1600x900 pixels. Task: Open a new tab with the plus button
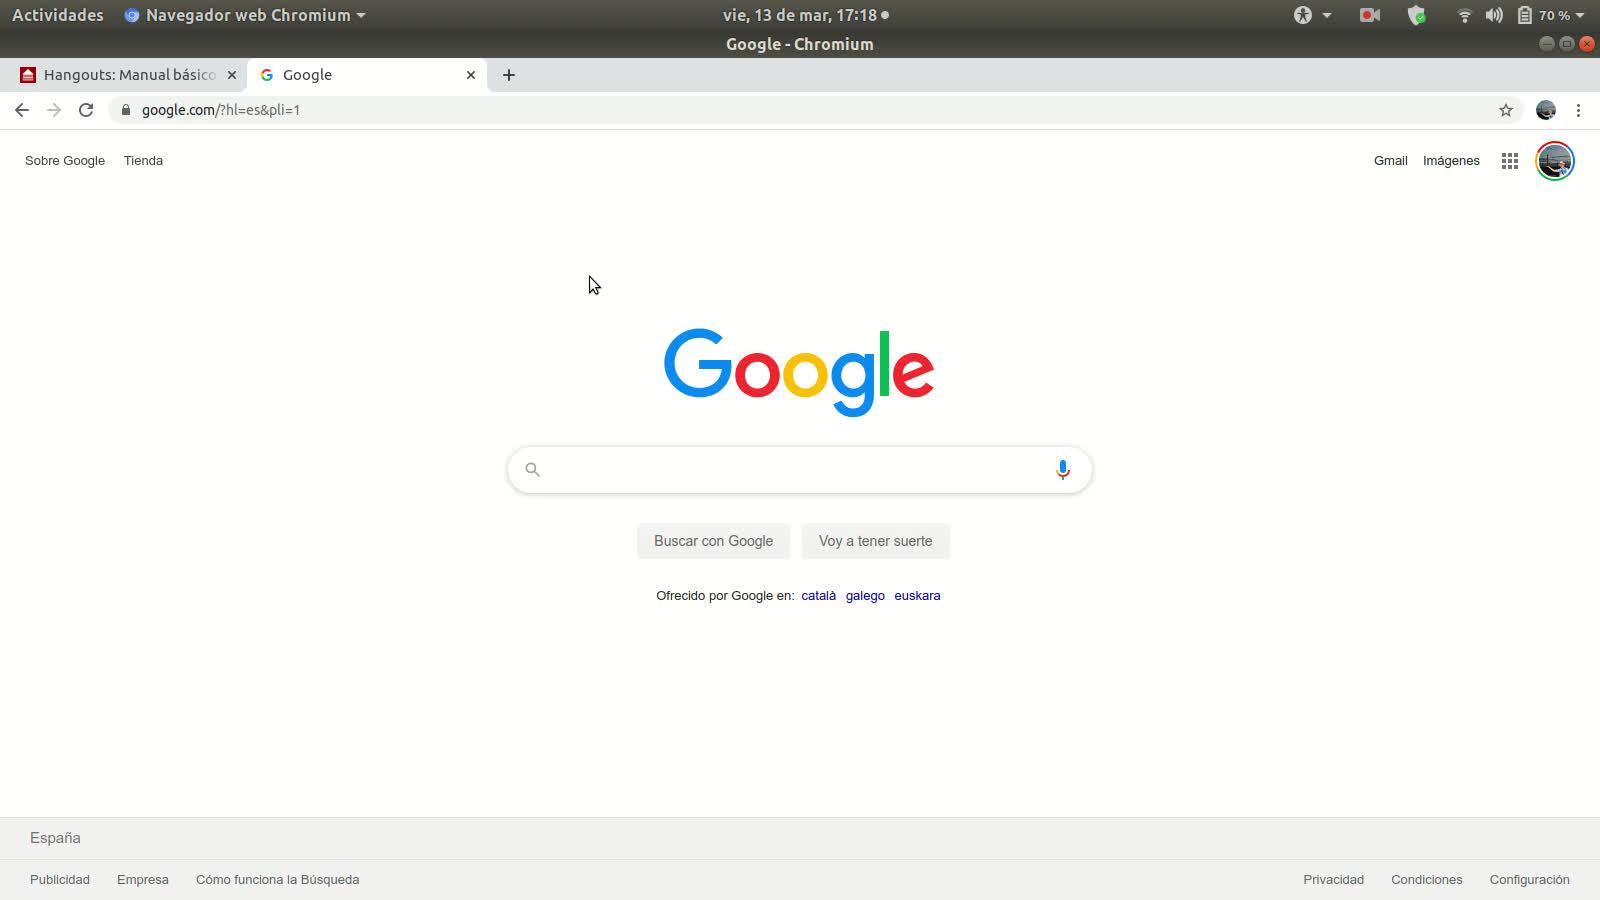[x=509, y=75]
